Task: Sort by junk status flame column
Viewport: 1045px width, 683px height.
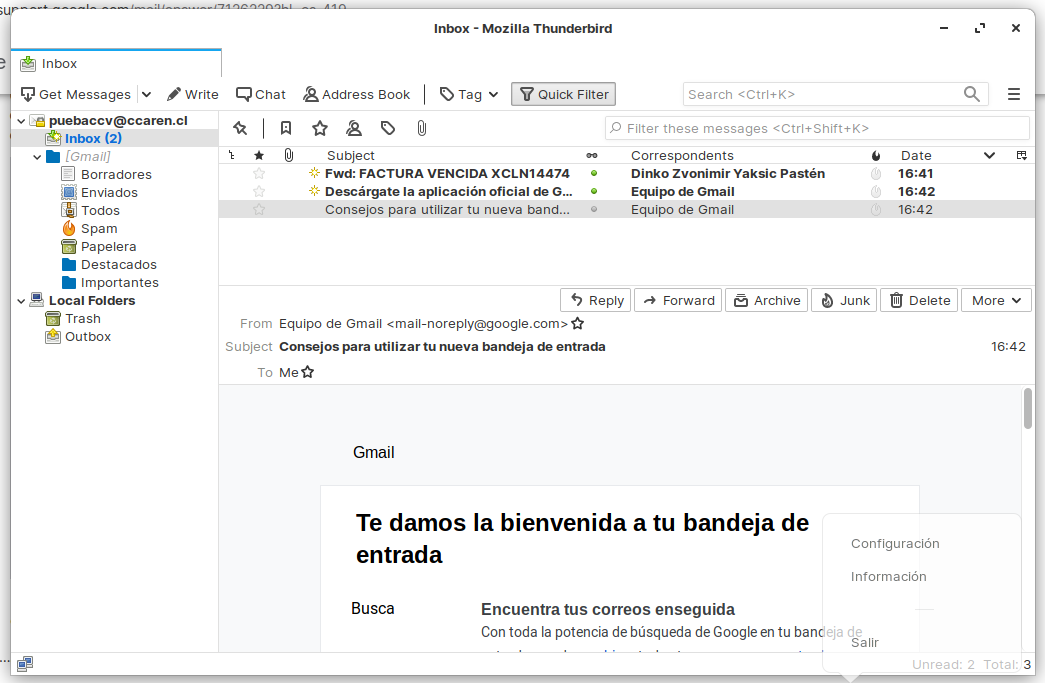Action: [x=876, y=155]
